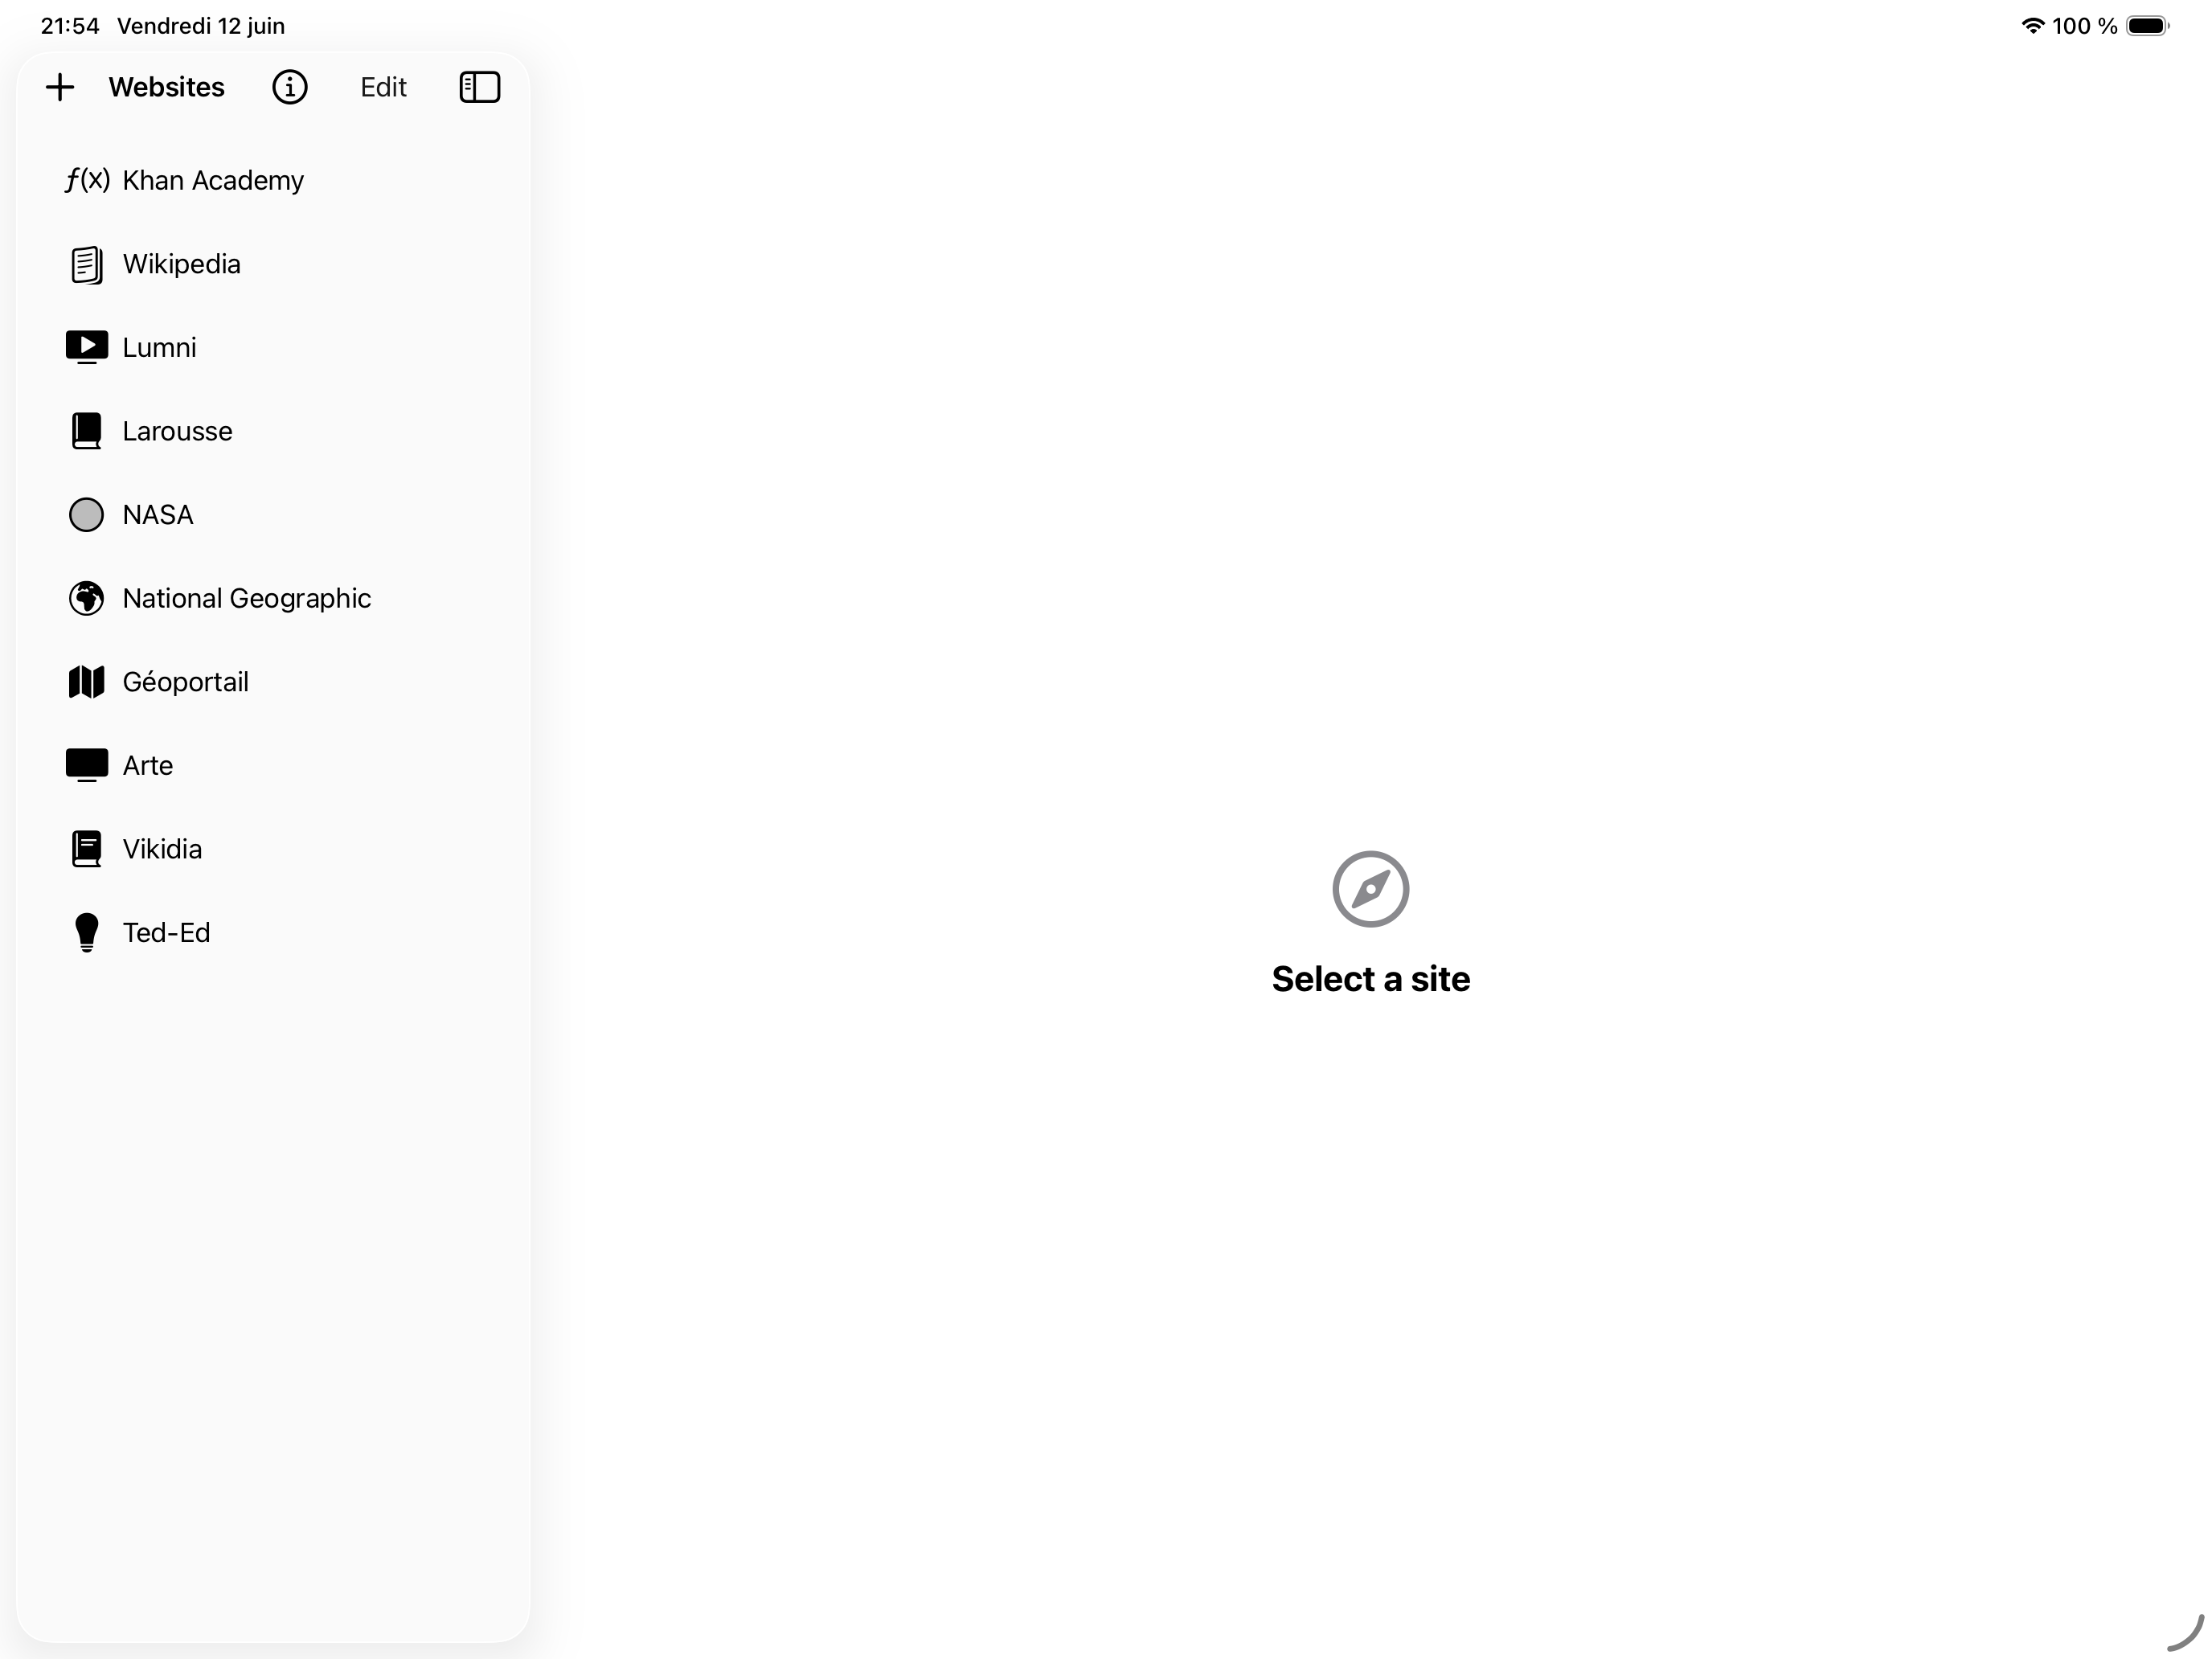Click the Select a site heading
Viewport: 2212px width, 1659px height.
coord(1371,979)
